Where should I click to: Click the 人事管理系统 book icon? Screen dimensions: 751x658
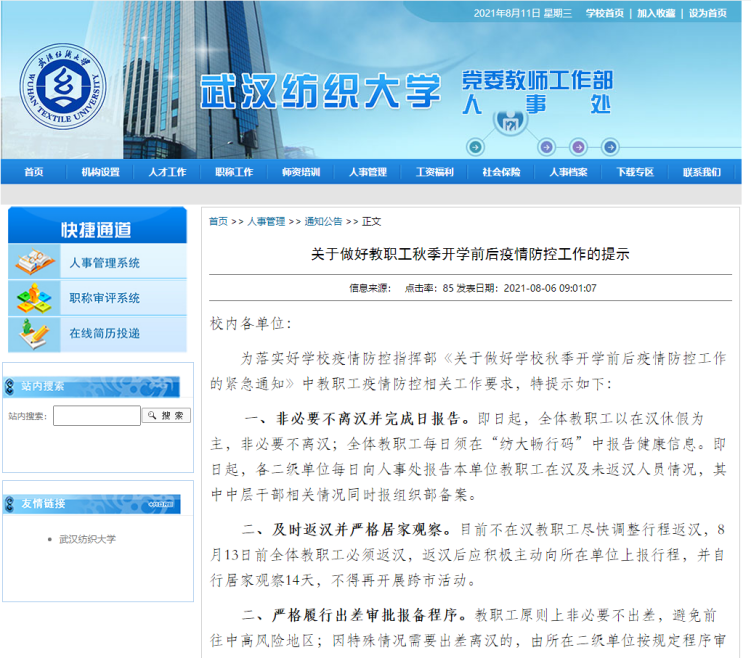point(34,261)
